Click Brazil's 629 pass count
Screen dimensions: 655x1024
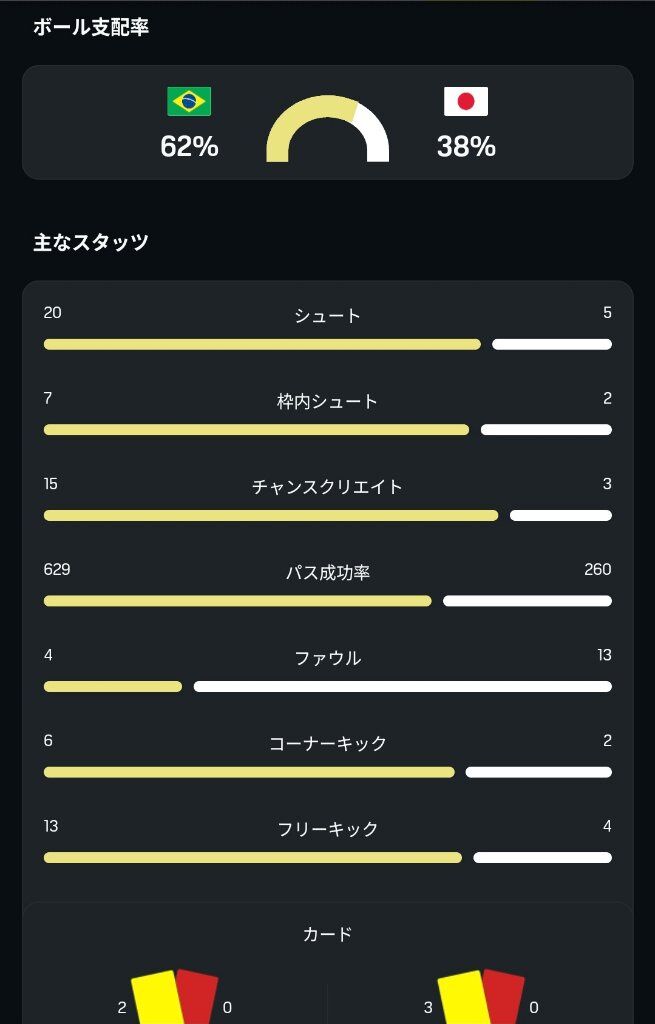click(57, 569)
